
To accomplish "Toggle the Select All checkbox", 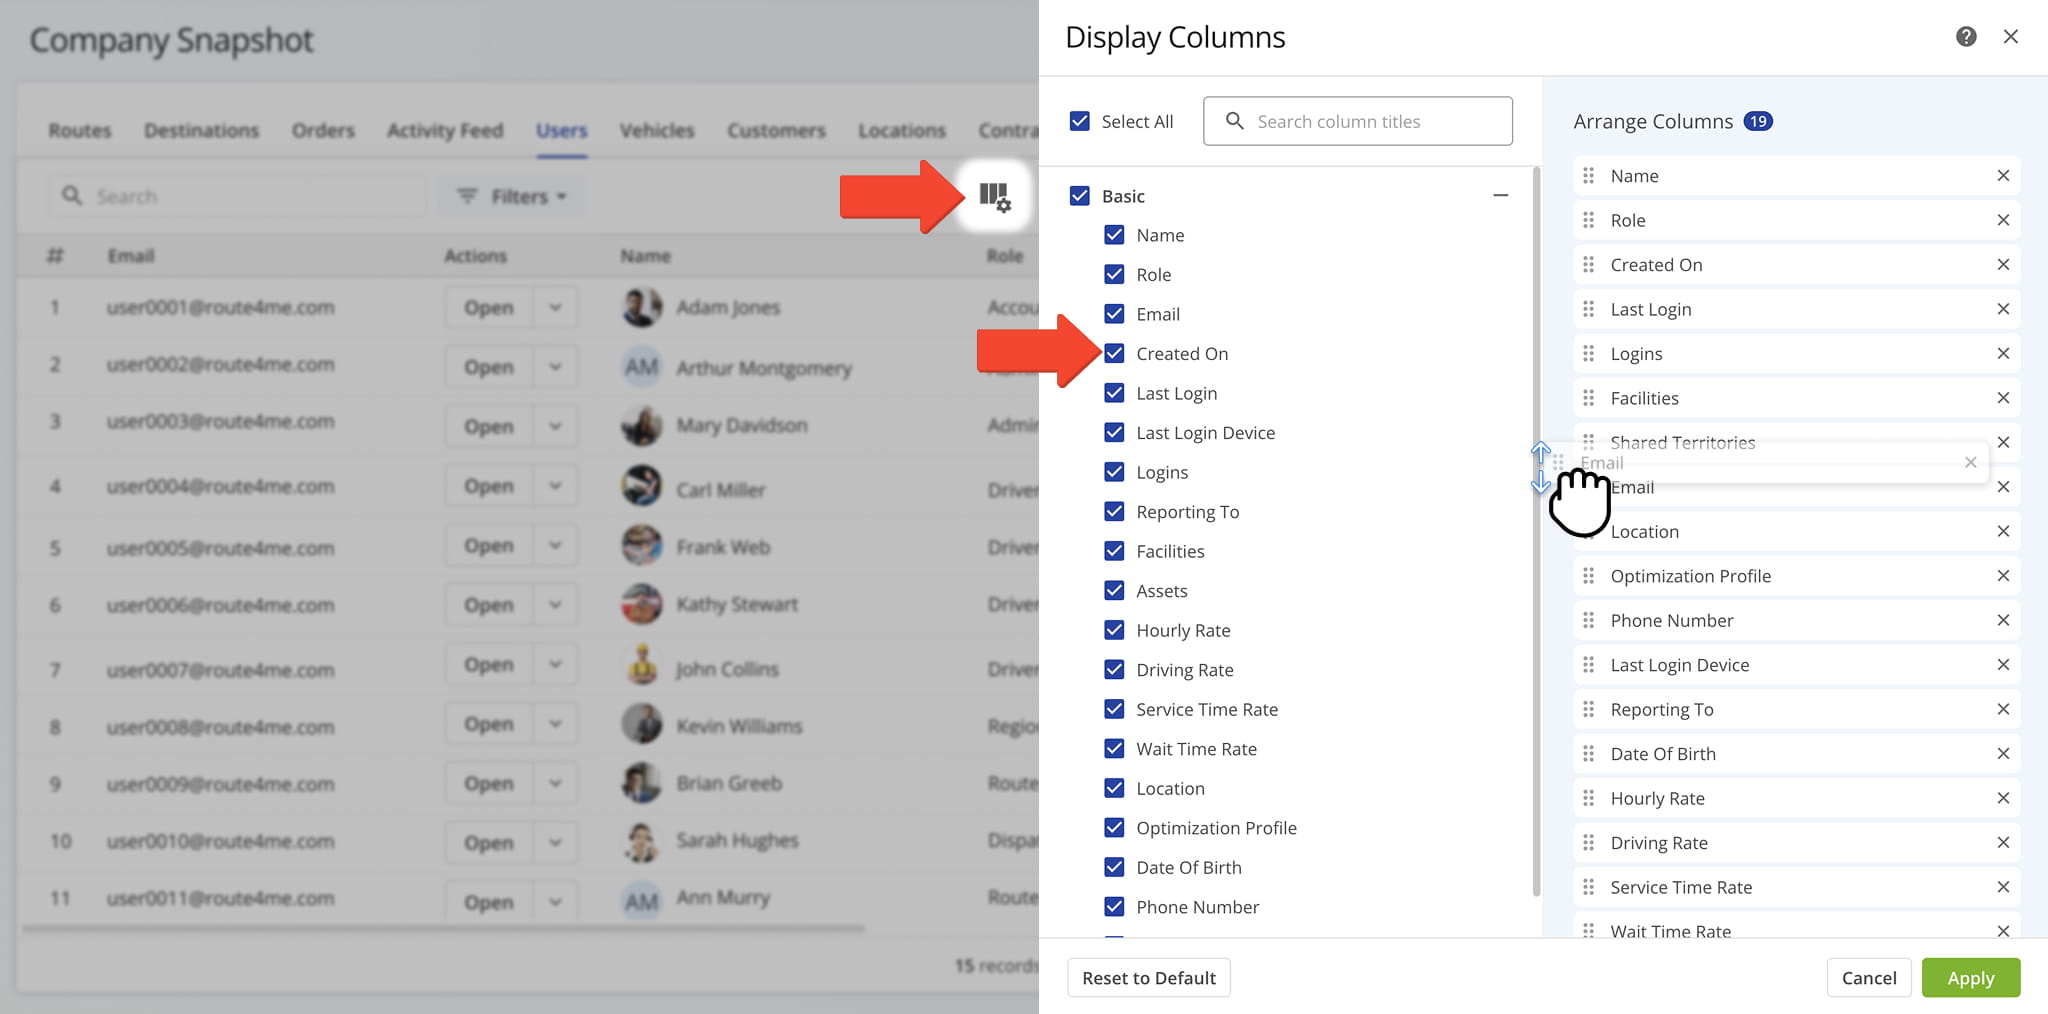I will [x=1080, y=121].
